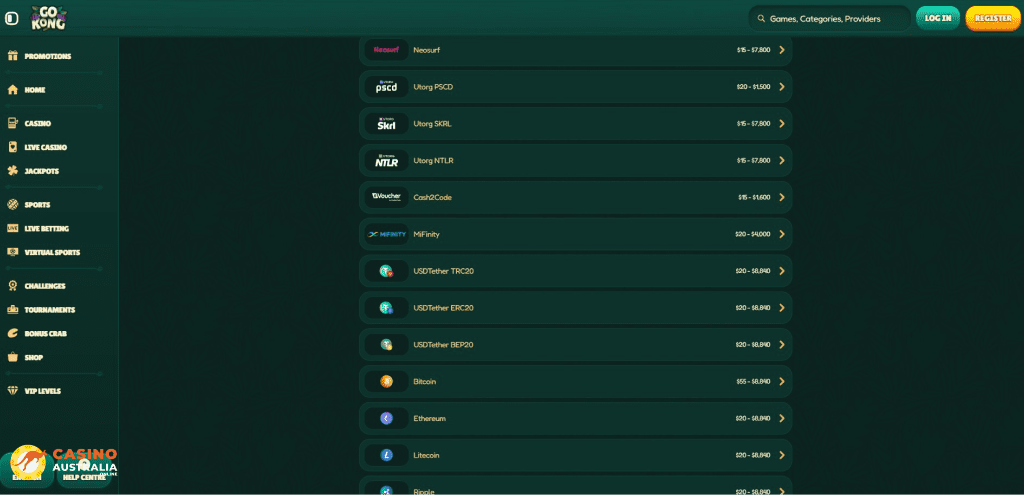Expand the Utorg PSCD row chevron
The width and height of the screenshot is (1024, 495).
click(x=782, y=87)
